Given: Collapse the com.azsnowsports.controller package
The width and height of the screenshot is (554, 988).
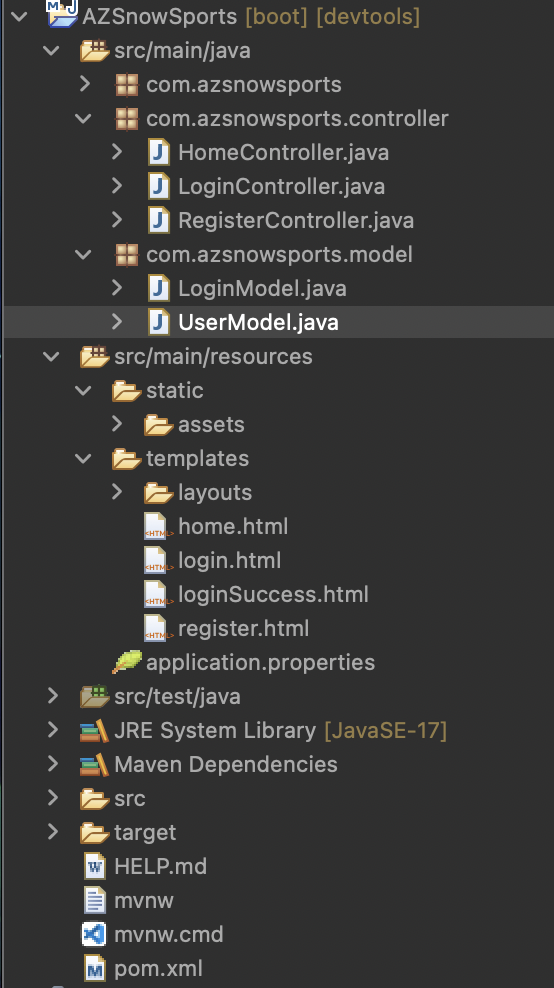Looking at the screenshot, I should click(x=84, y=118).
